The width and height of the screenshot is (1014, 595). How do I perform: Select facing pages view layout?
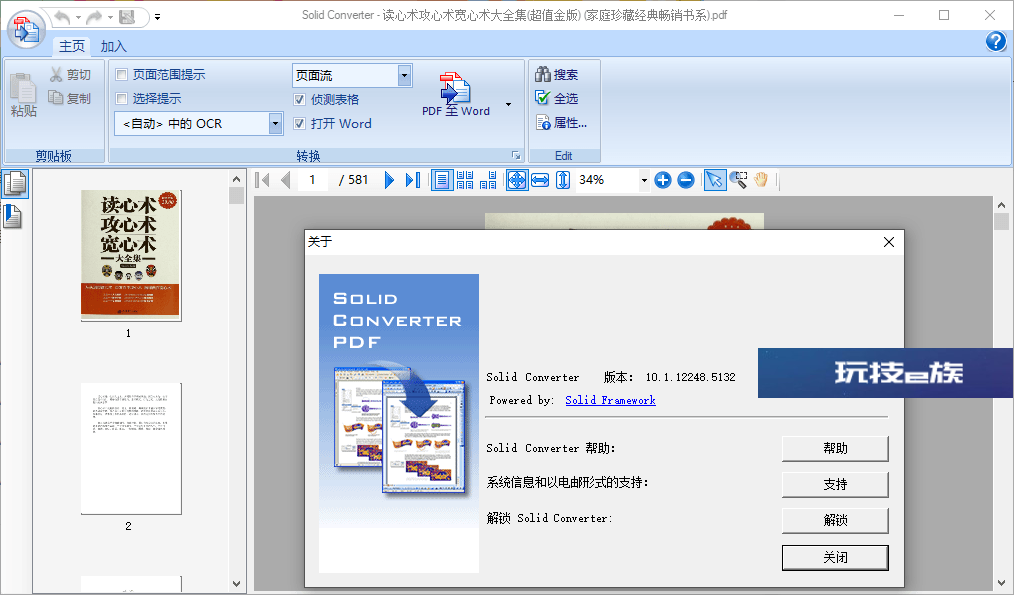489,180
